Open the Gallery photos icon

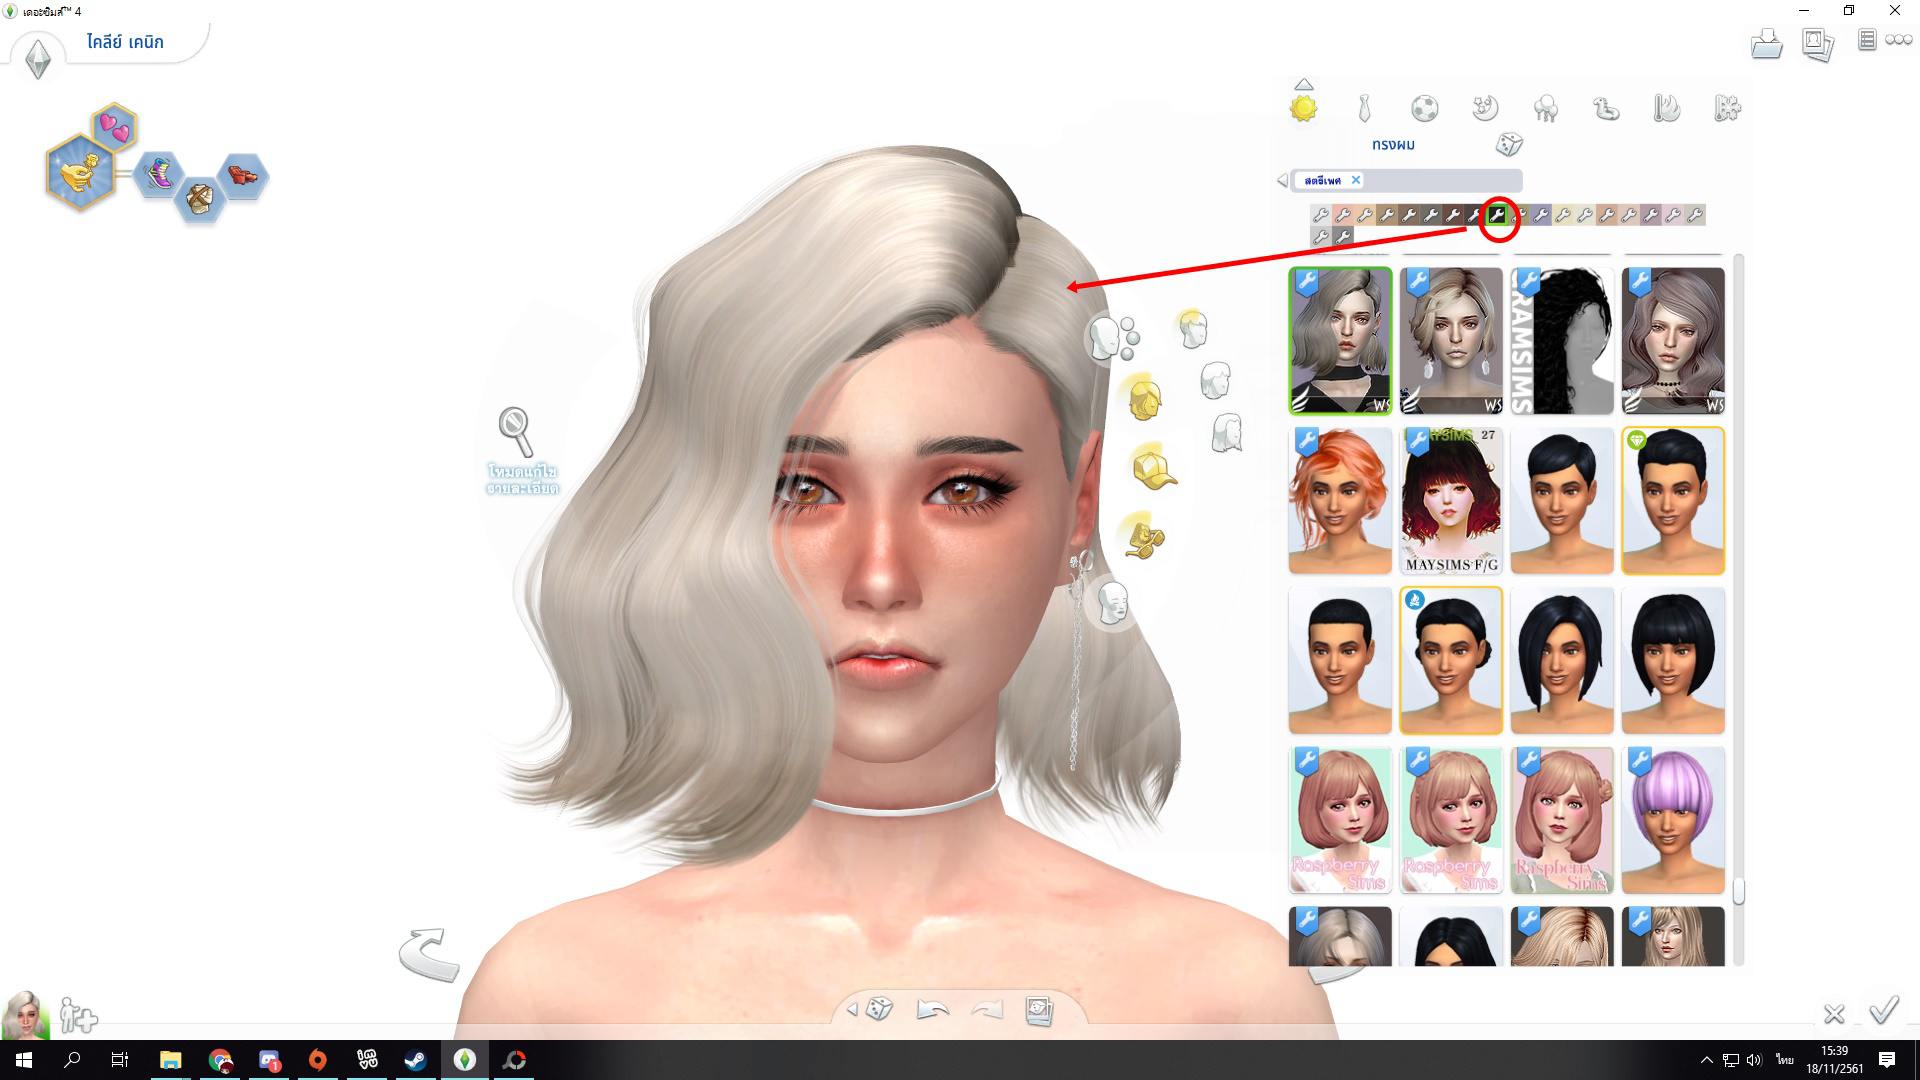[1818, 43]
